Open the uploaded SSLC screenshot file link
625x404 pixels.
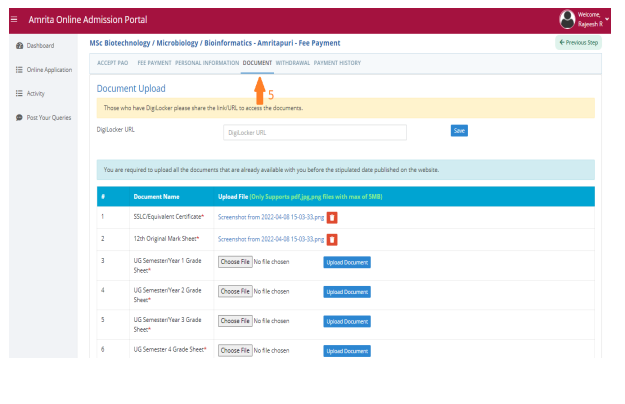[270, 216]
